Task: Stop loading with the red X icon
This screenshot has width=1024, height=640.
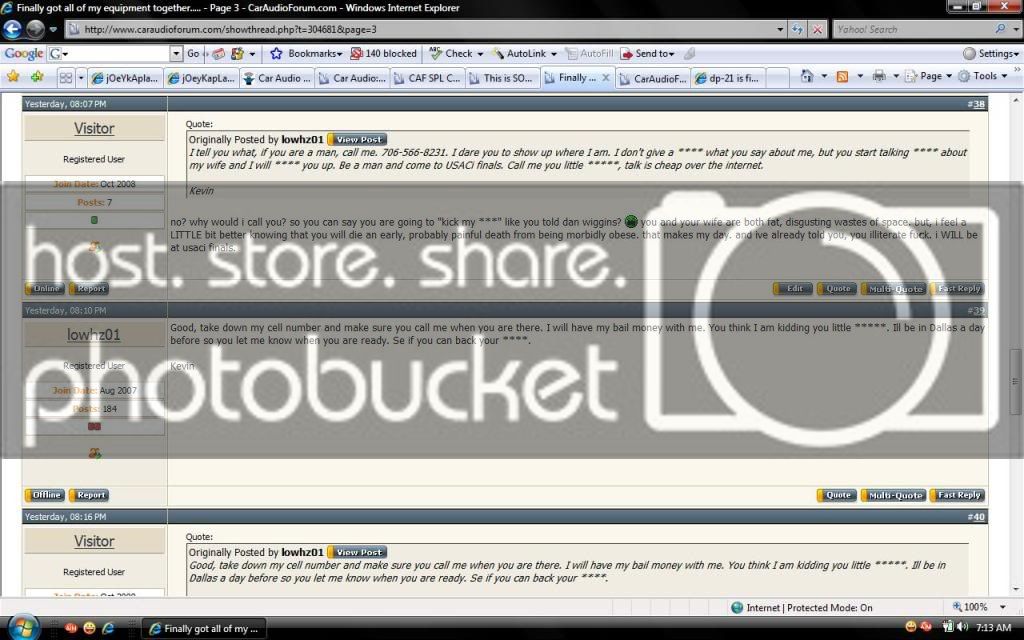Action: (x=817, y=29)
